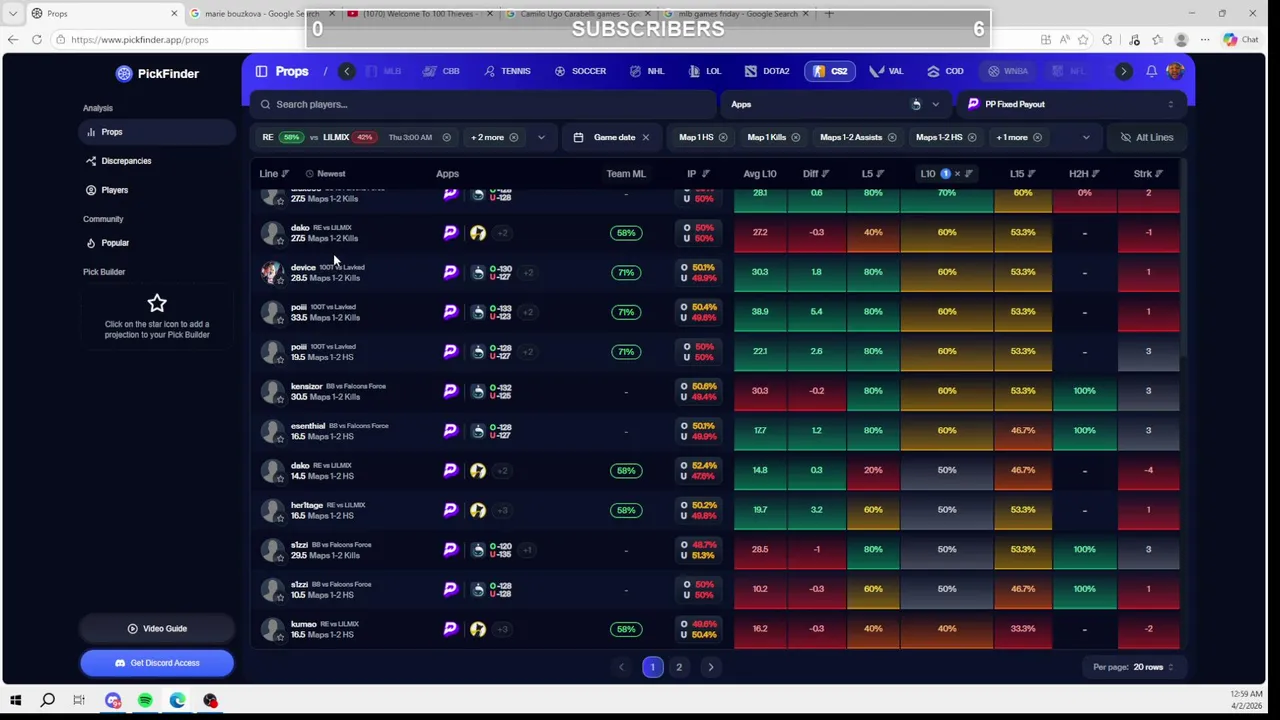Select the CBB sport tab
The height and width of the screenshot is (720, 1280).
tap(441, 71)
